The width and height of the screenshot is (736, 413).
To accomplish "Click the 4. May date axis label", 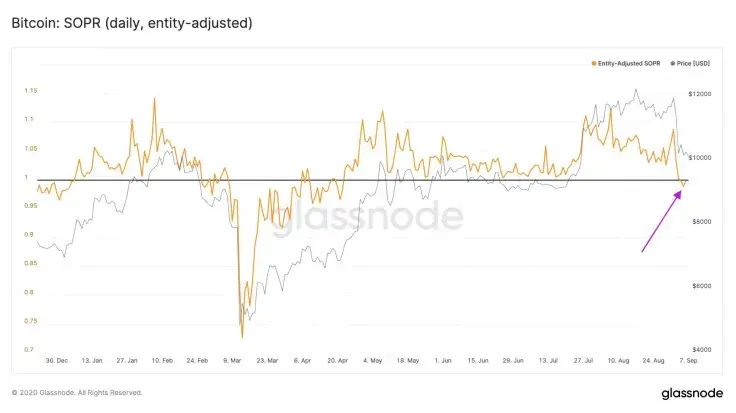I will tap(373, 360).
